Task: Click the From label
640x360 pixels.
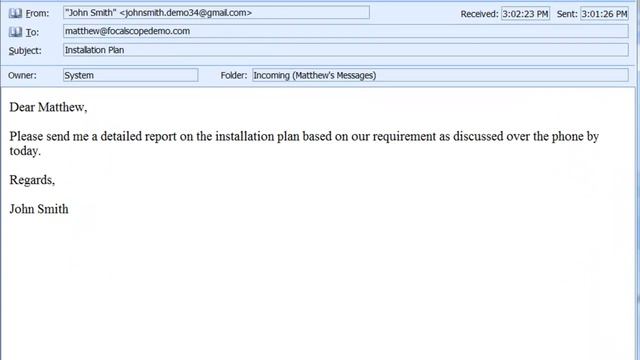Action: (x=37, y=13)
